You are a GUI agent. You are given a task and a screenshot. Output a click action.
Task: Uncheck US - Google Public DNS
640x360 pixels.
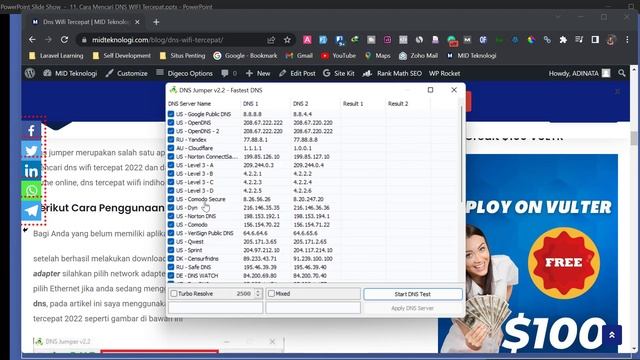(171, 114)
